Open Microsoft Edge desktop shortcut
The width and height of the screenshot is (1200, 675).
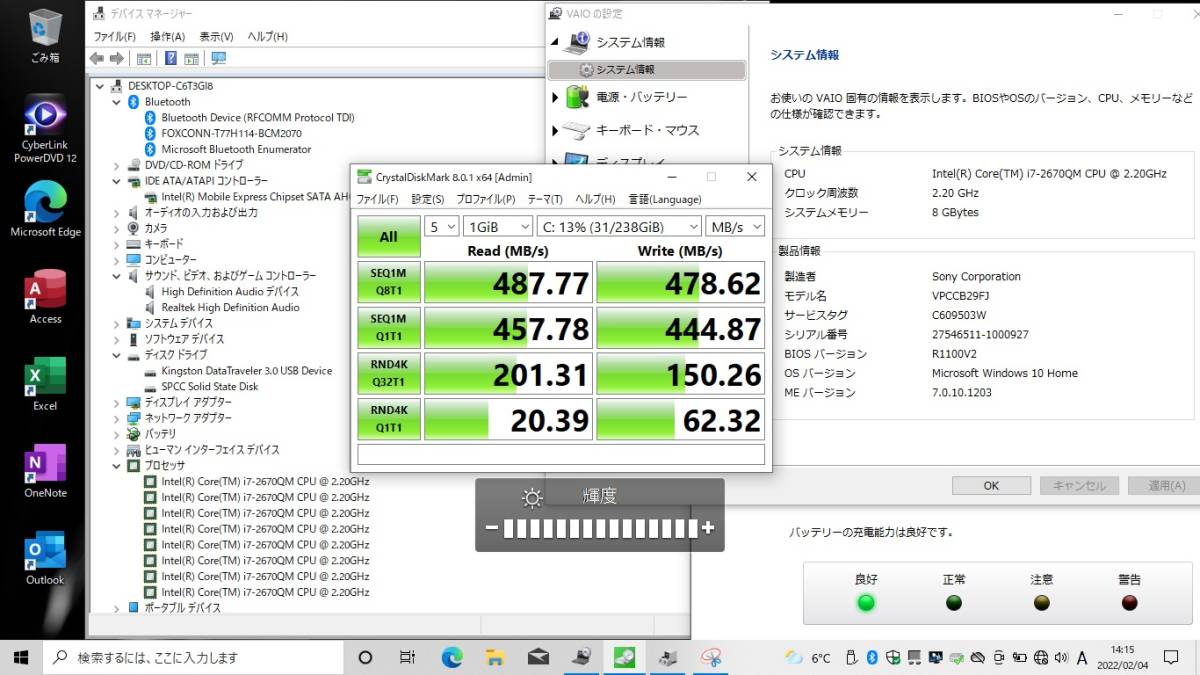pyautogui.click(x=45, y=208)
